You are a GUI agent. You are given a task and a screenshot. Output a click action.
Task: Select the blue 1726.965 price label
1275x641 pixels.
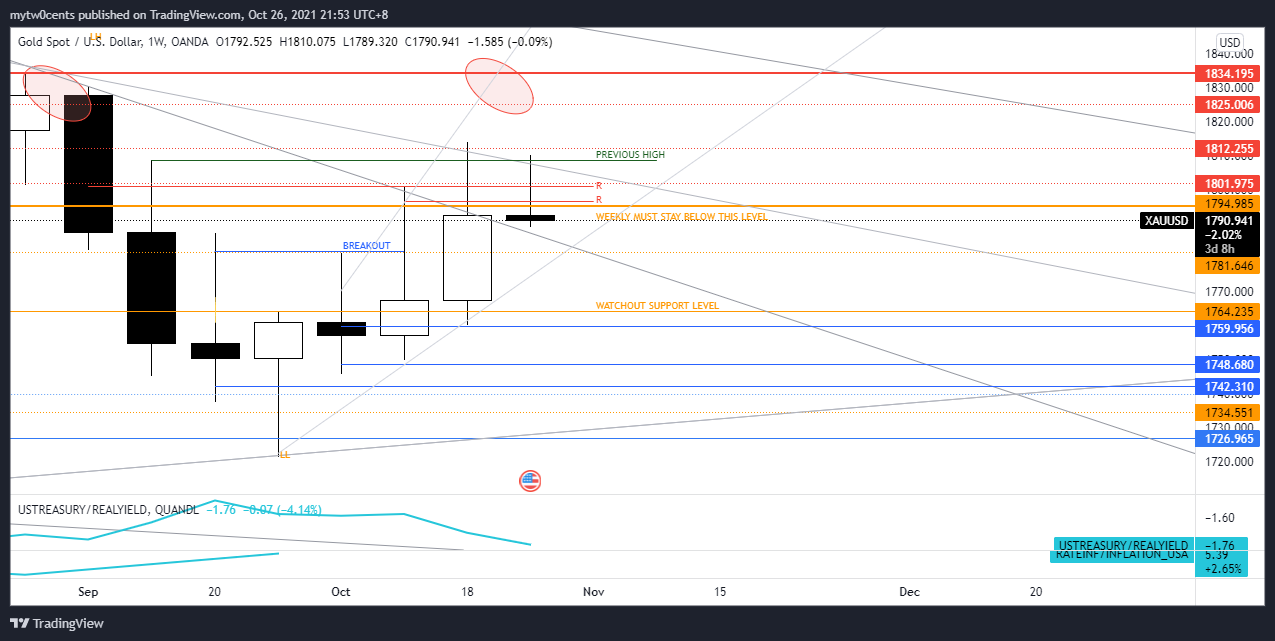(1229, 438)
